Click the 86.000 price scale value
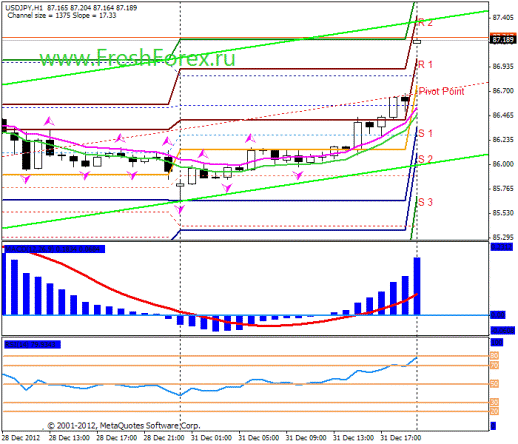Image resolution: width=518 pixels, height=444 pixels. pos(503,164)
